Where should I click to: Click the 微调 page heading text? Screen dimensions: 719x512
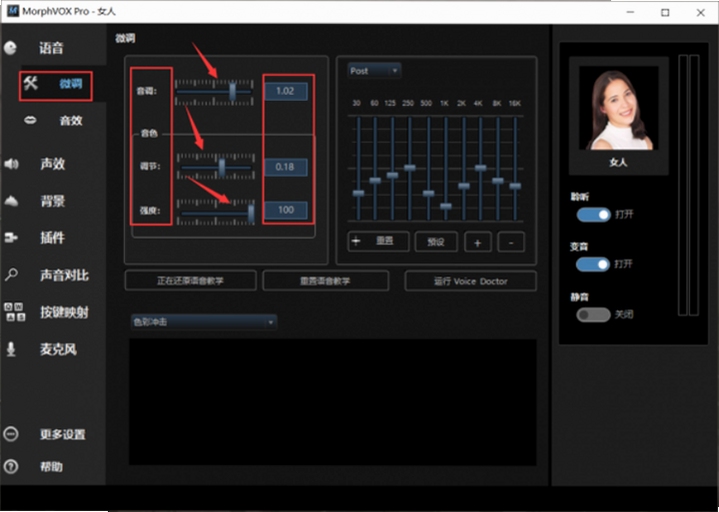click(125, 38)
